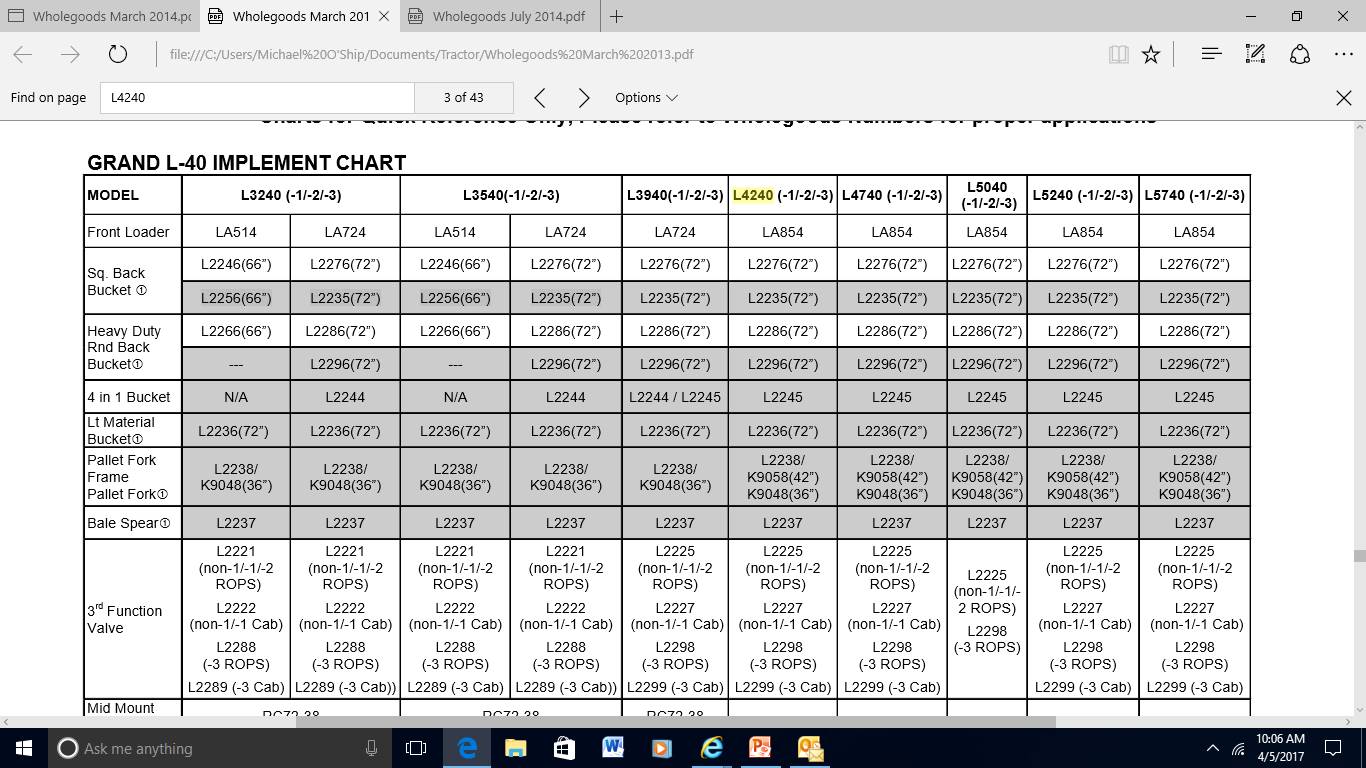Switch to Wholegoods March 2014 tab
The image size is (1366, 768).
99,16
